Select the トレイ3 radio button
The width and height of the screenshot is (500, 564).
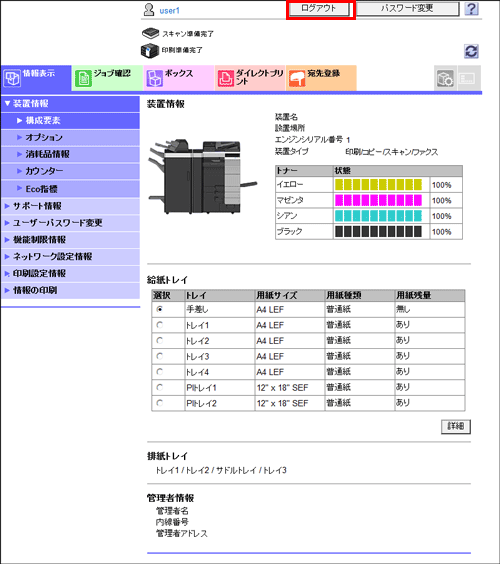(x=160, y=356)
